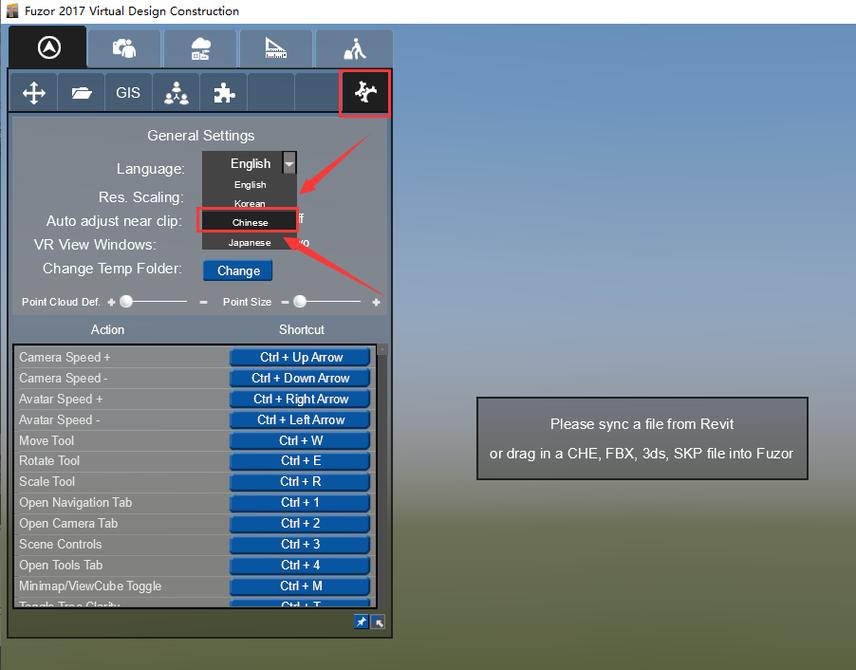Viewport: 856px width, 670px height.
Task: Edit the Ctrl + 2 shortcut button
Action: 300,523
